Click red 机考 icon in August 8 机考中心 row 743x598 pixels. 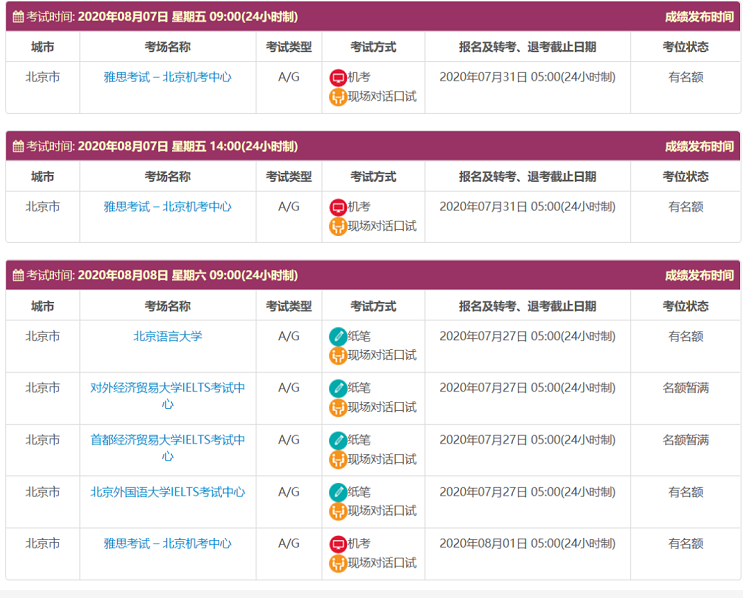[338, 544]
